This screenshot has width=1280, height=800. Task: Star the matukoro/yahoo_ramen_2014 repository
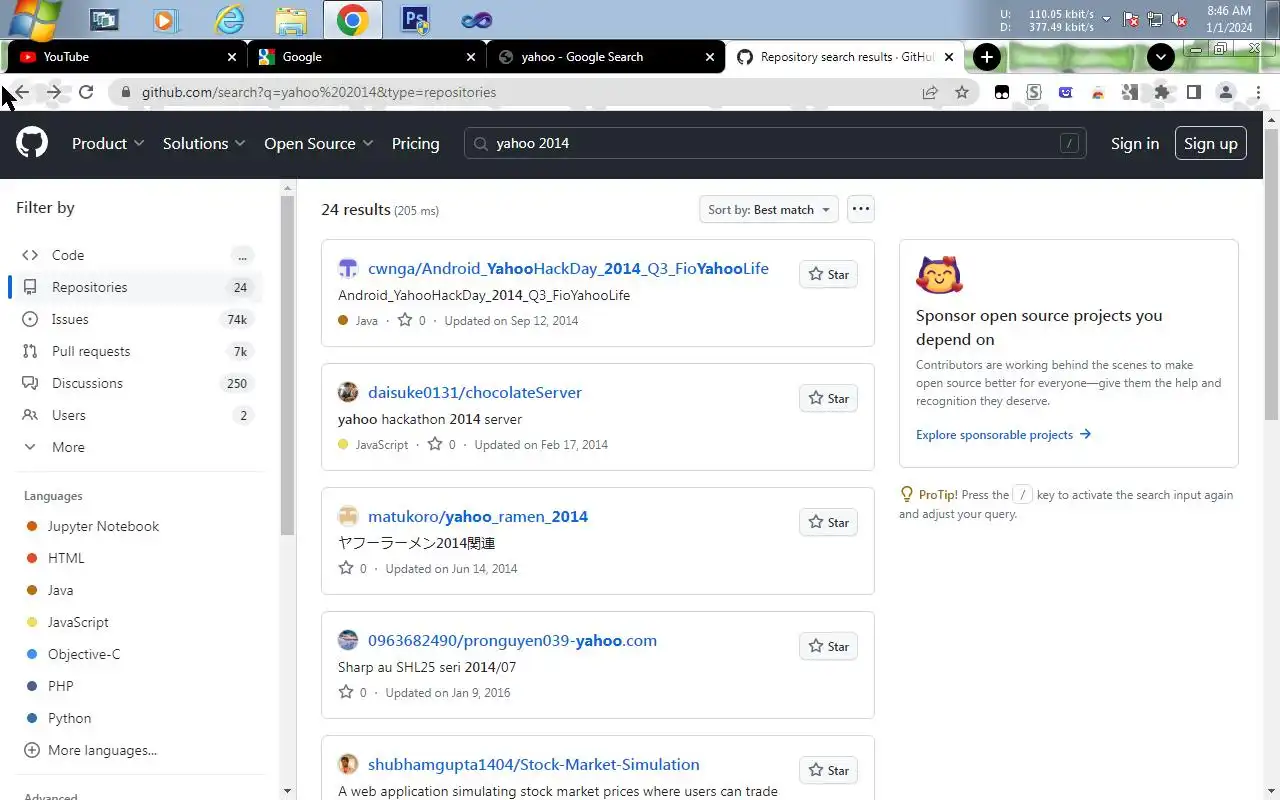pyautogui.click(x=828, y=522)
